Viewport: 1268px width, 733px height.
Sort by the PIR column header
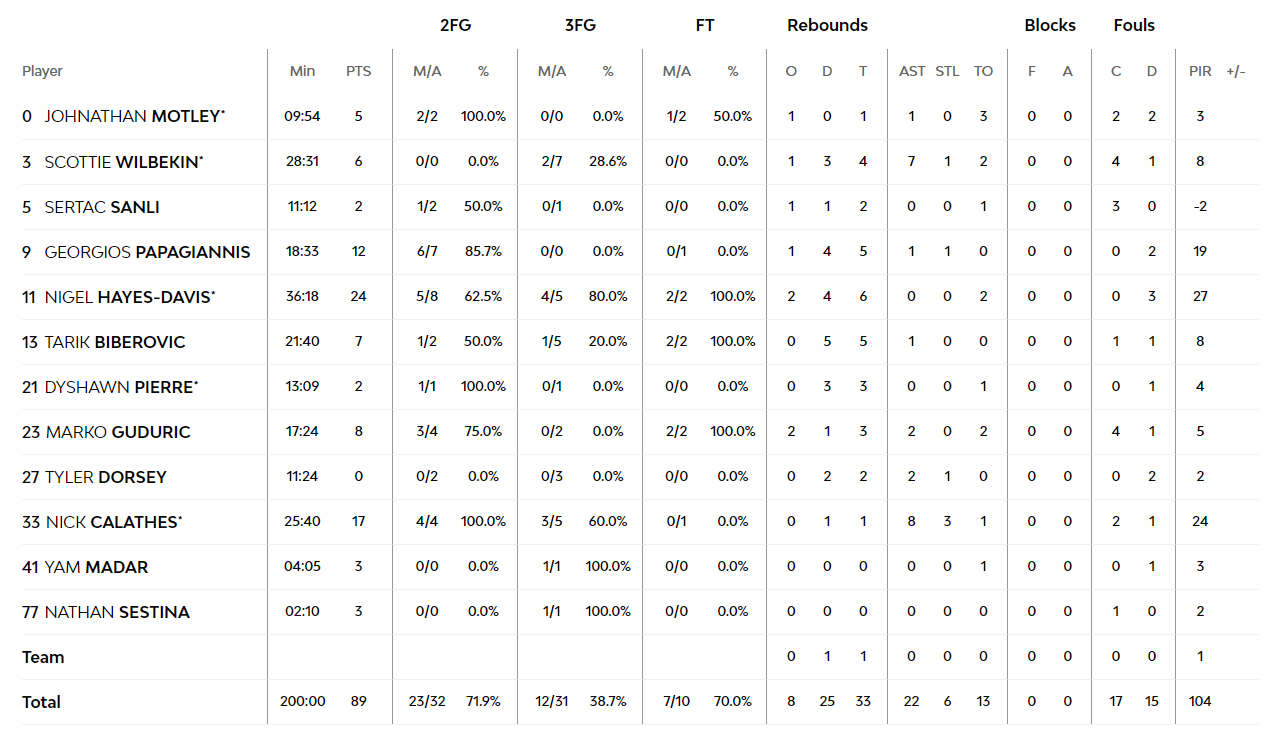click(1200, 71)
